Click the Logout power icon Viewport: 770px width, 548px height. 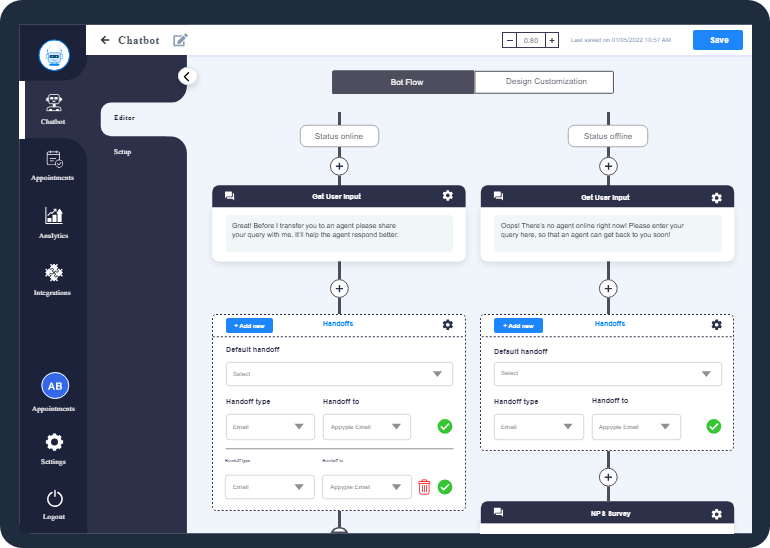click(x=55, y=499)
